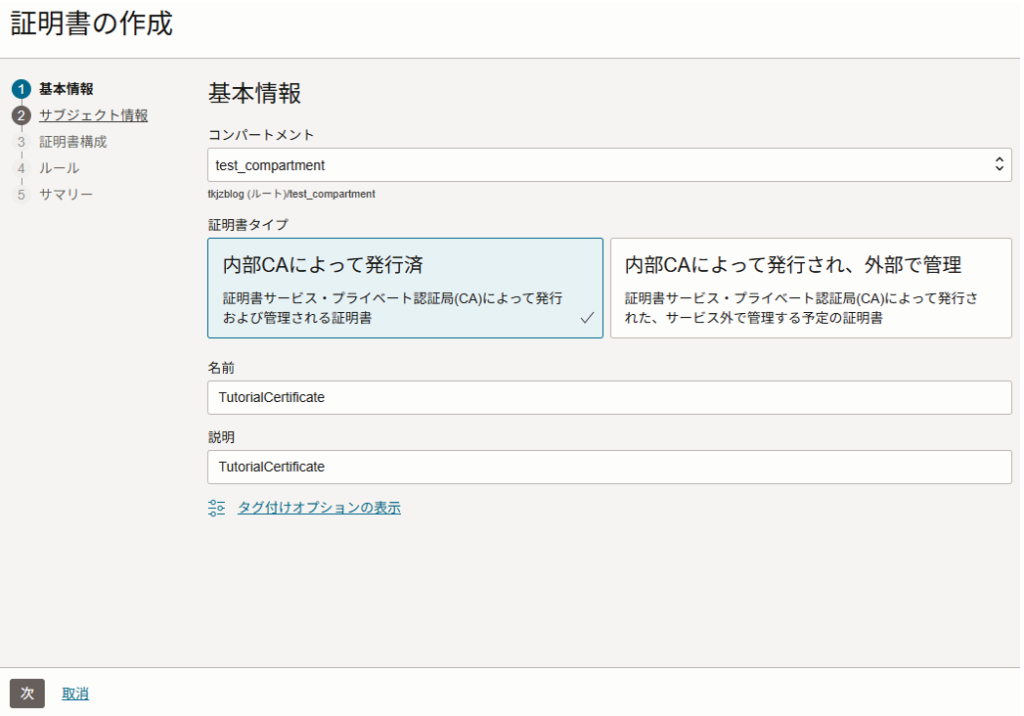
Task: Click the 次 button
Action: point(27,693)
